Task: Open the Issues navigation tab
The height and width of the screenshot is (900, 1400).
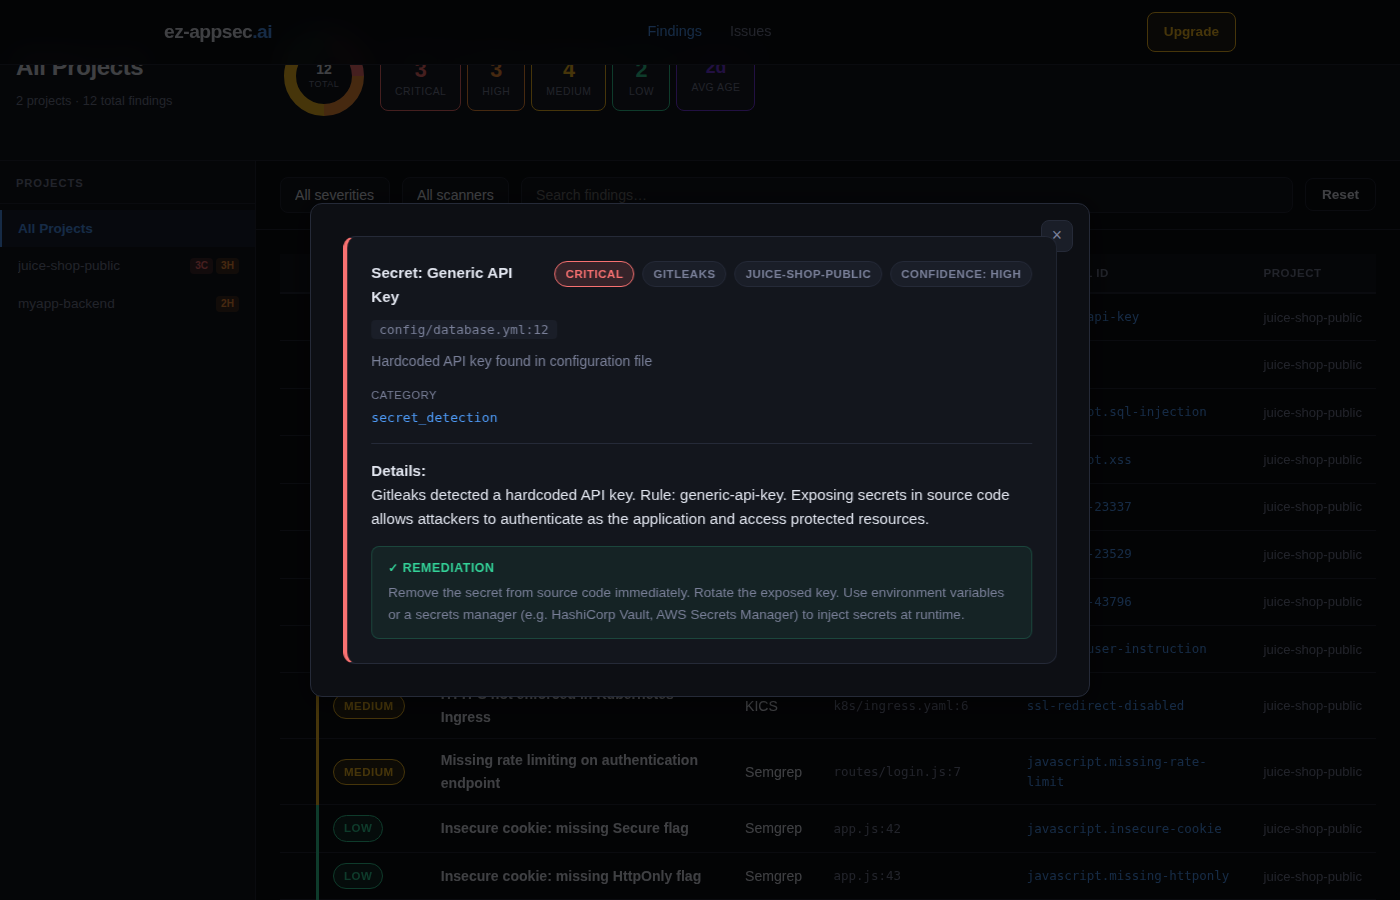Action: [750, 31]
